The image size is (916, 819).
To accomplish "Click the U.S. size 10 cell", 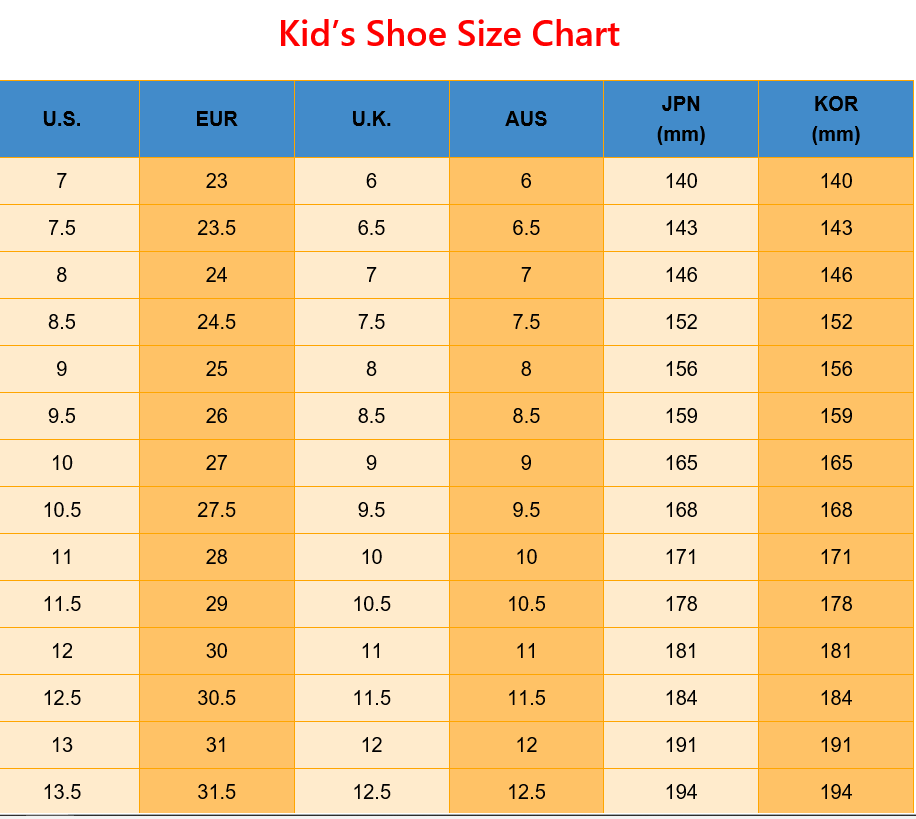I will click(62, 463).
